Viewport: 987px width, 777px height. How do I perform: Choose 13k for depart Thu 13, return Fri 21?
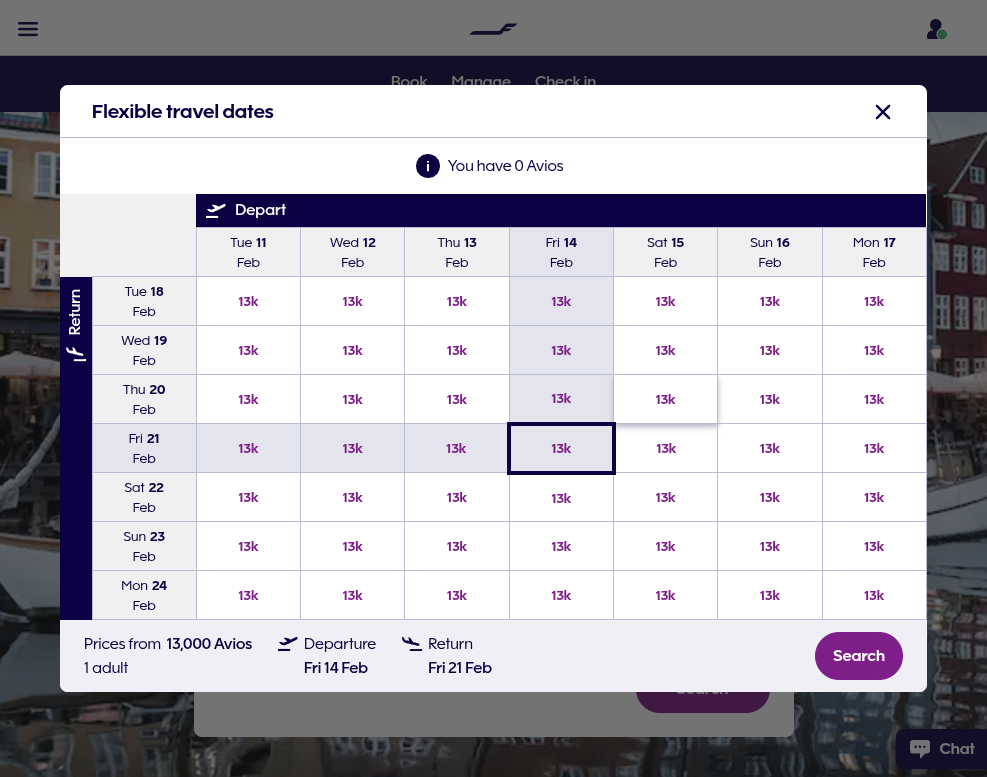(x=457, y=448)
